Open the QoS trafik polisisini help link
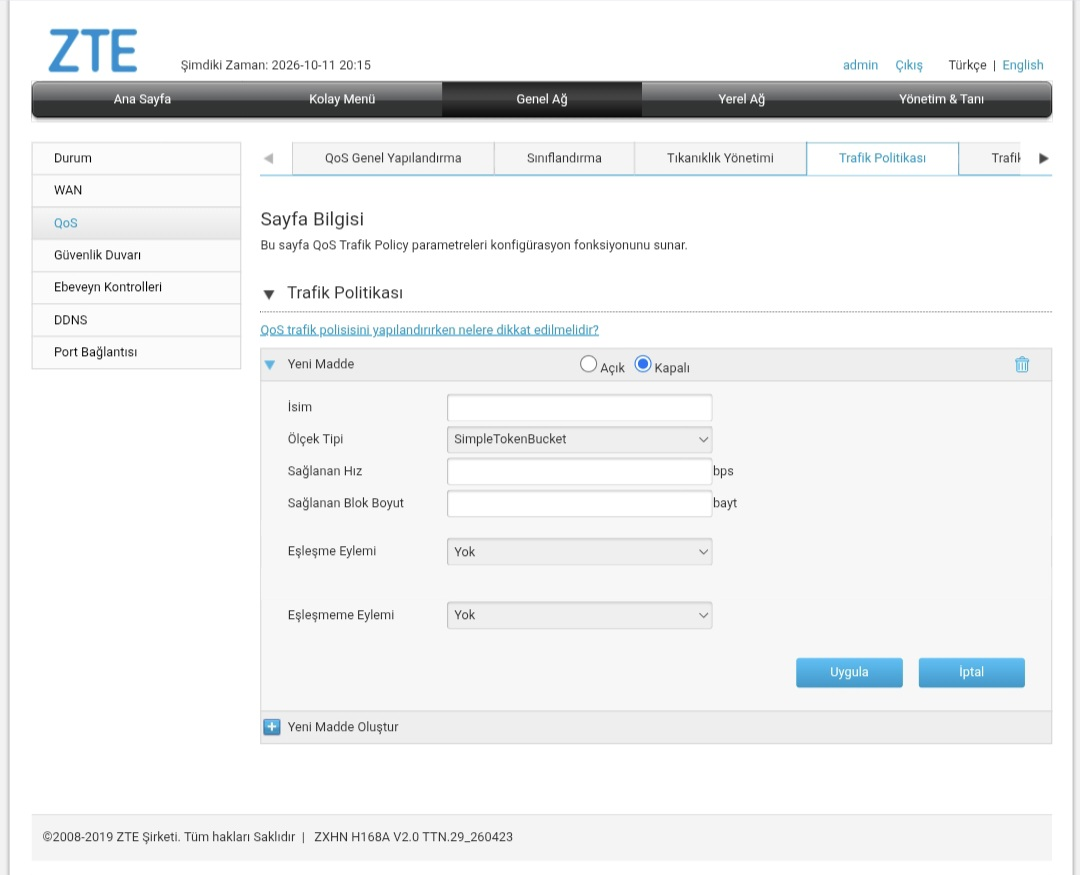Viewport: 1080px width, 875px height. tap(429, 330)
